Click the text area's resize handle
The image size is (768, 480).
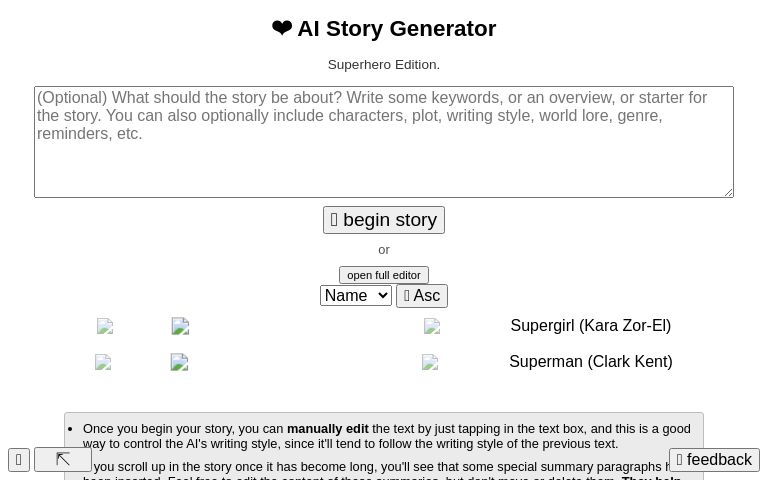point(727,191)
